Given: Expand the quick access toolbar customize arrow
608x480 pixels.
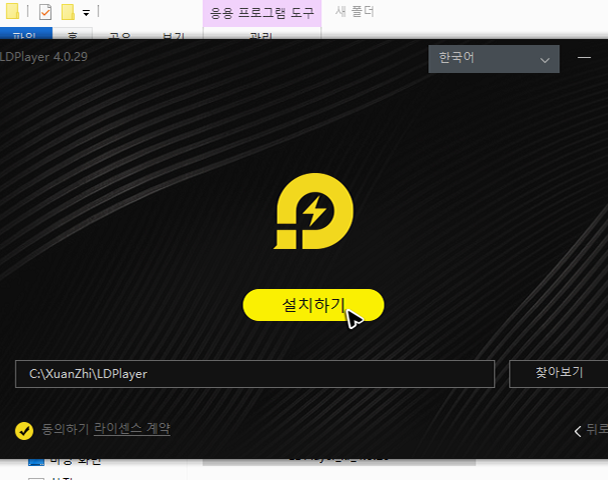Looking at the screenshot, I should 86,13.
